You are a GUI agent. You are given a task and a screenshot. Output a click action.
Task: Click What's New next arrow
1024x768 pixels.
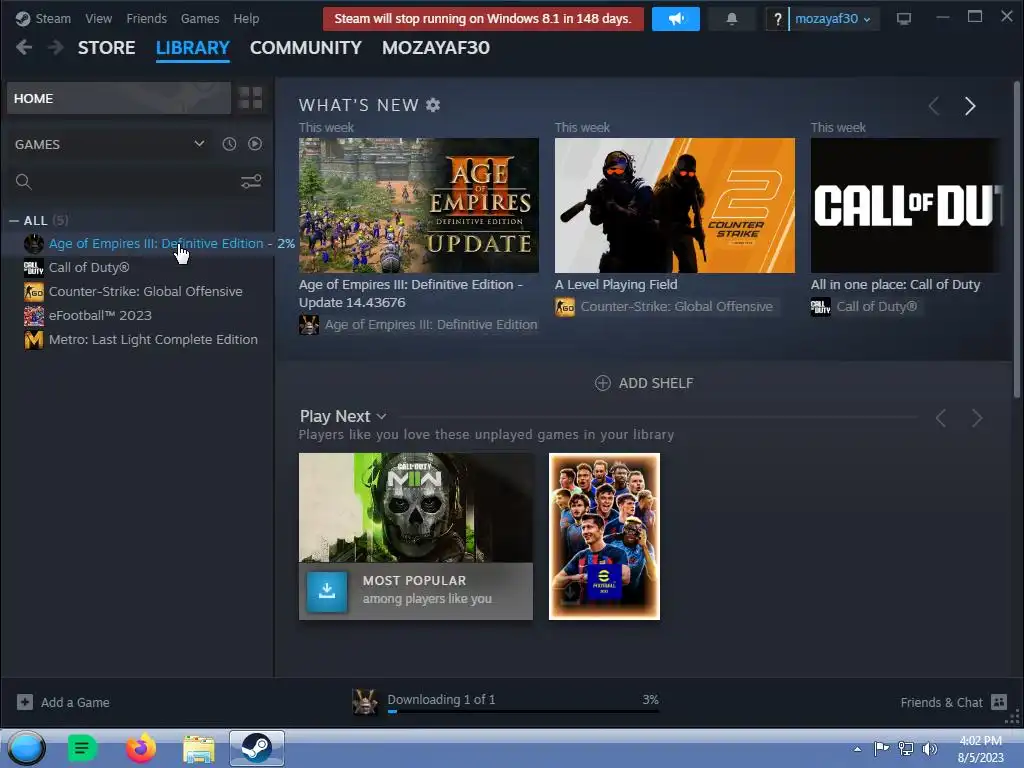tap(970, 106)
